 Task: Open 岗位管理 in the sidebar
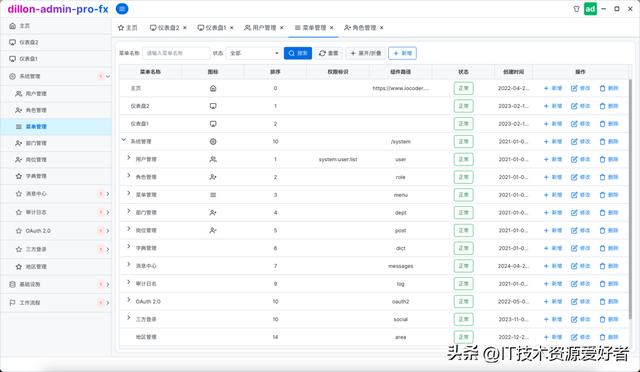tap(56, 160)
